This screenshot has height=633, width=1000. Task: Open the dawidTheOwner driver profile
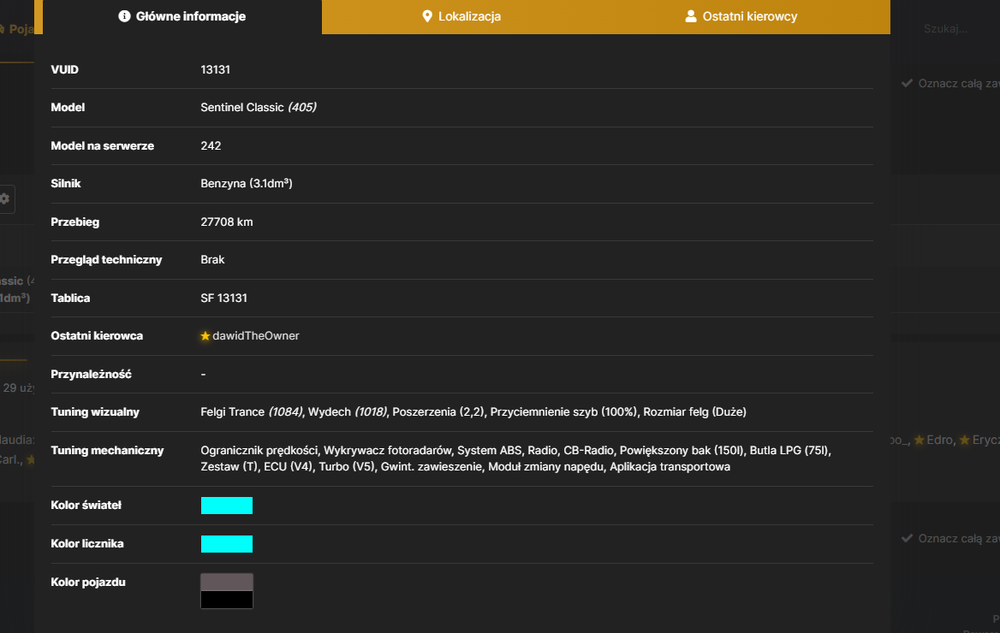(255, 336)
